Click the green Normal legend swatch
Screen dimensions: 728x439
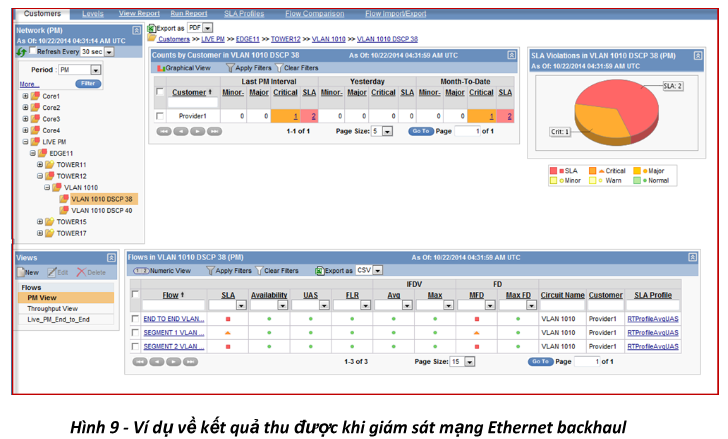pyautogui.click(x=637, y=181)
